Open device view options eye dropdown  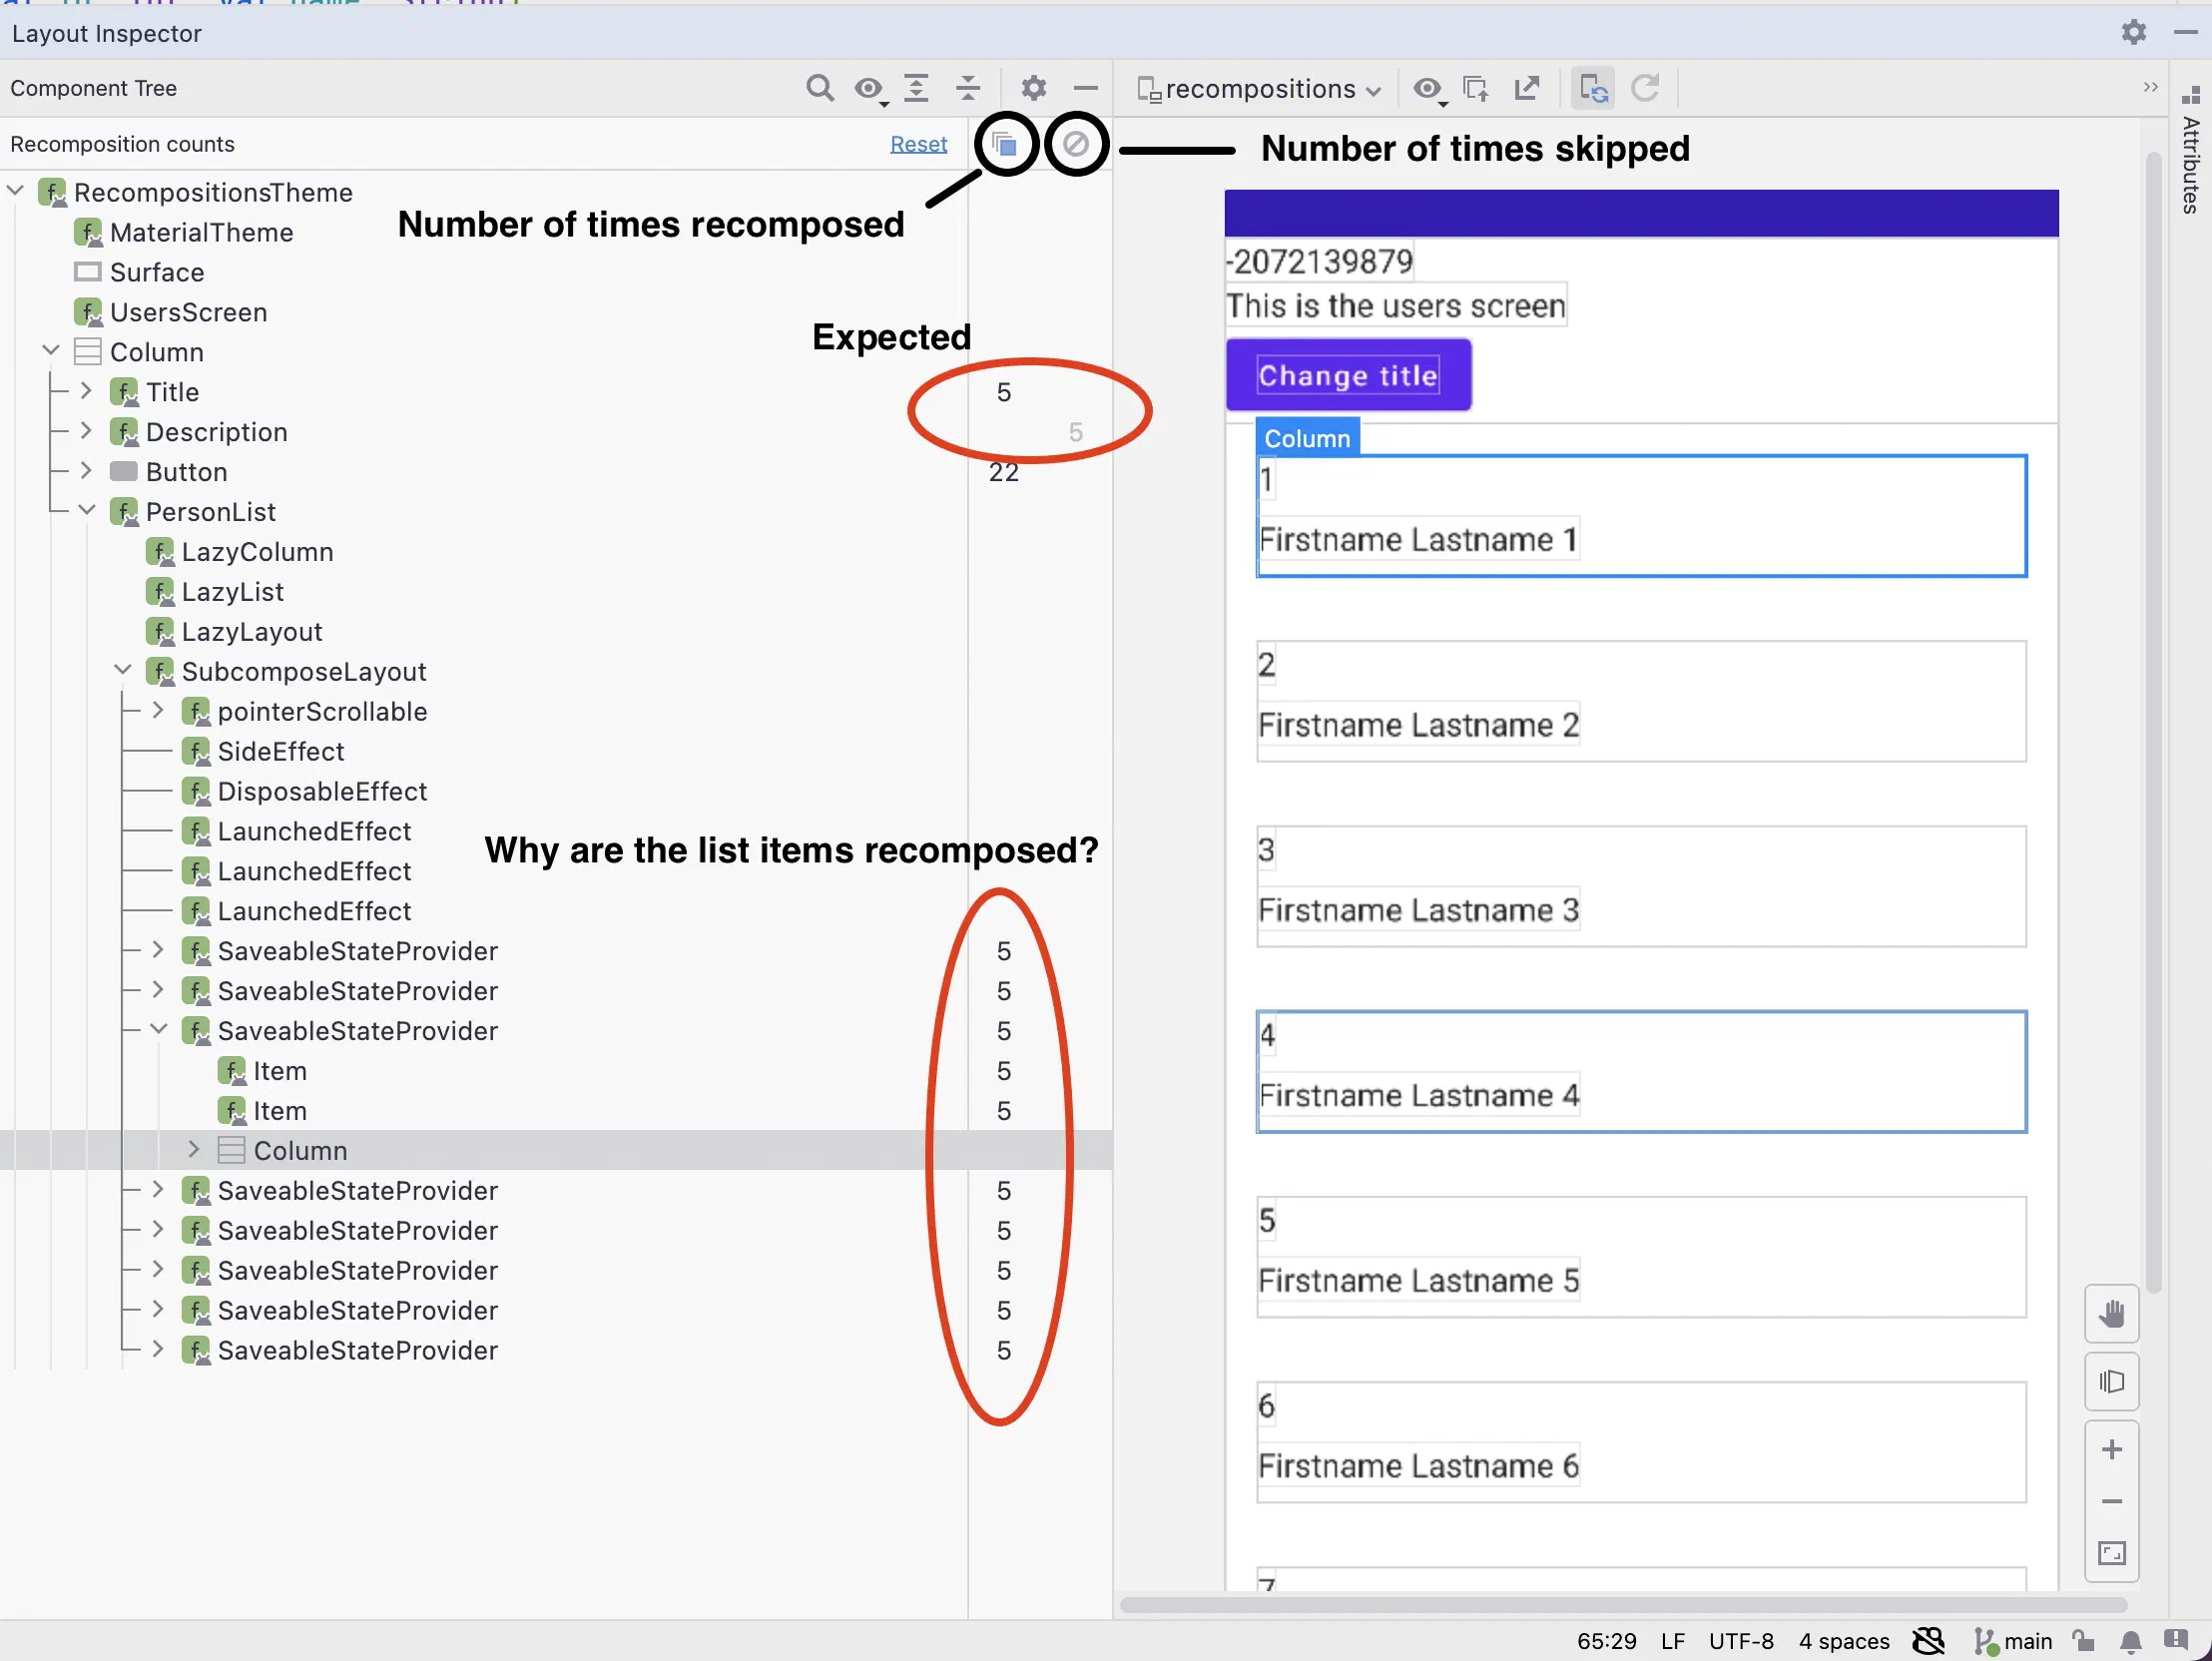1429,89
